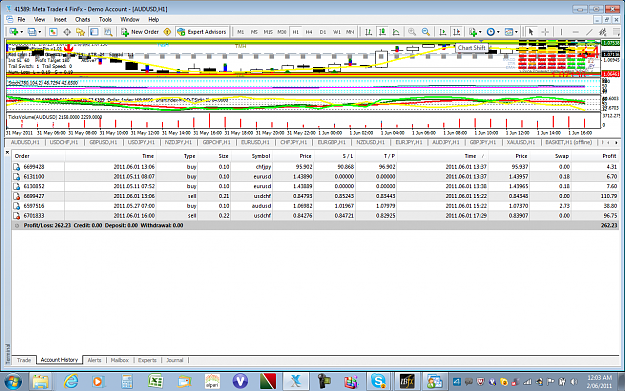Toggle the Chart Shift icon

457,32
